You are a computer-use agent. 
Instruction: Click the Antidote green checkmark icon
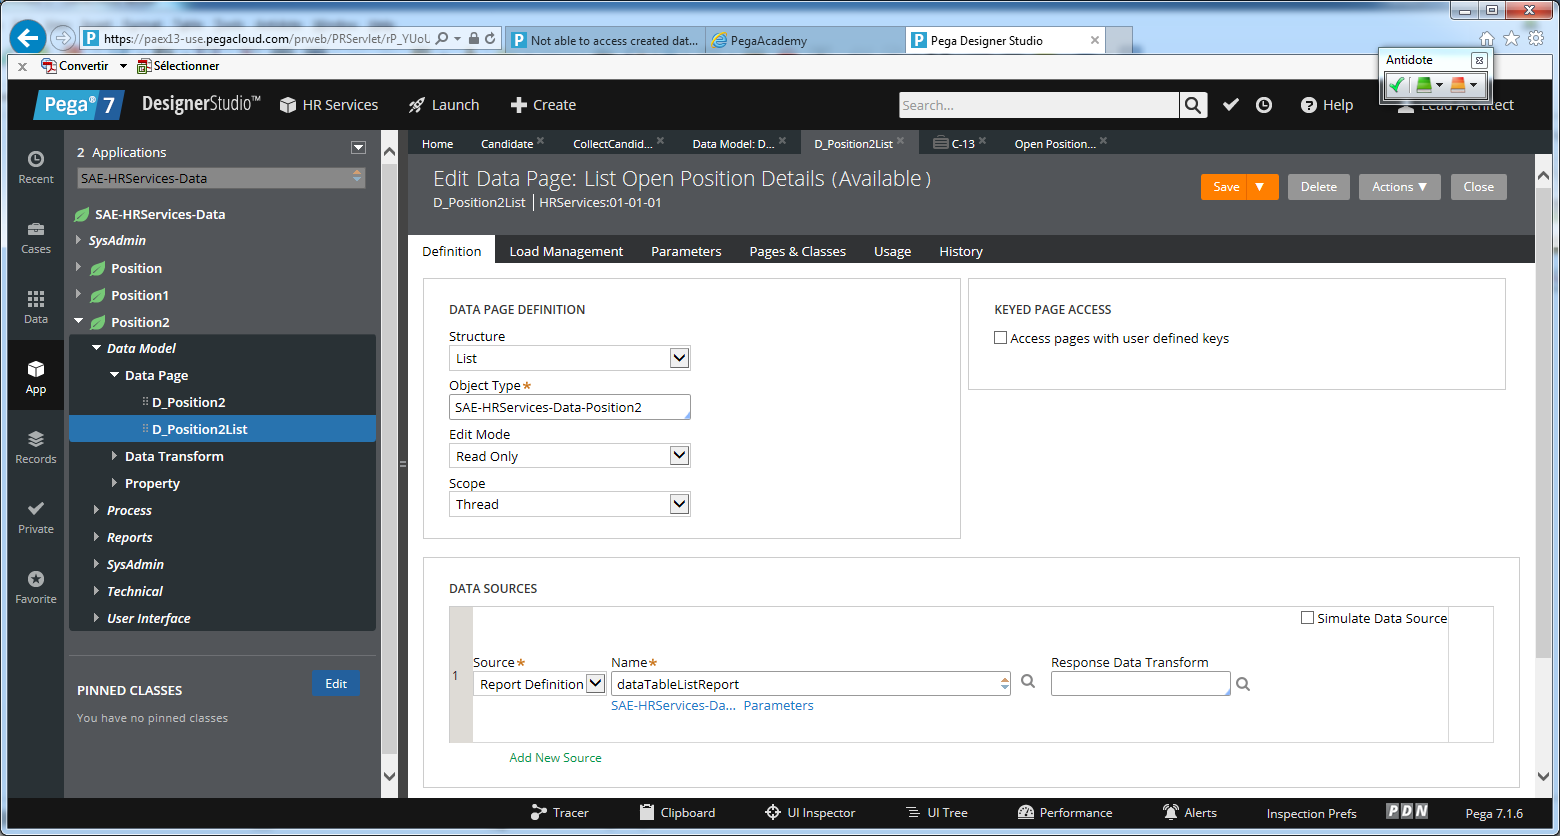coord(1397,85)
